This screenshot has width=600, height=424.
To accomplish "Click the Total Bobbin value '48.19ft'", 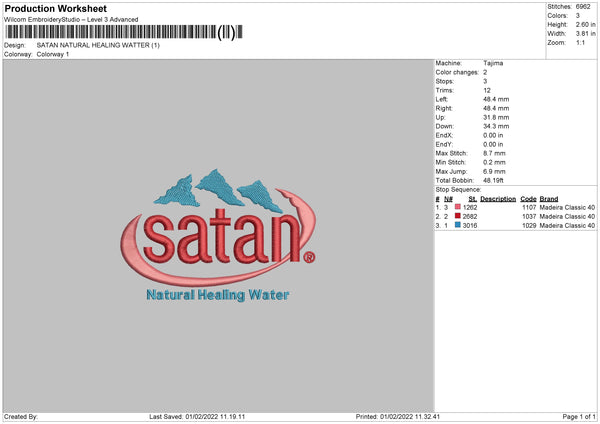I will point(493,180).
